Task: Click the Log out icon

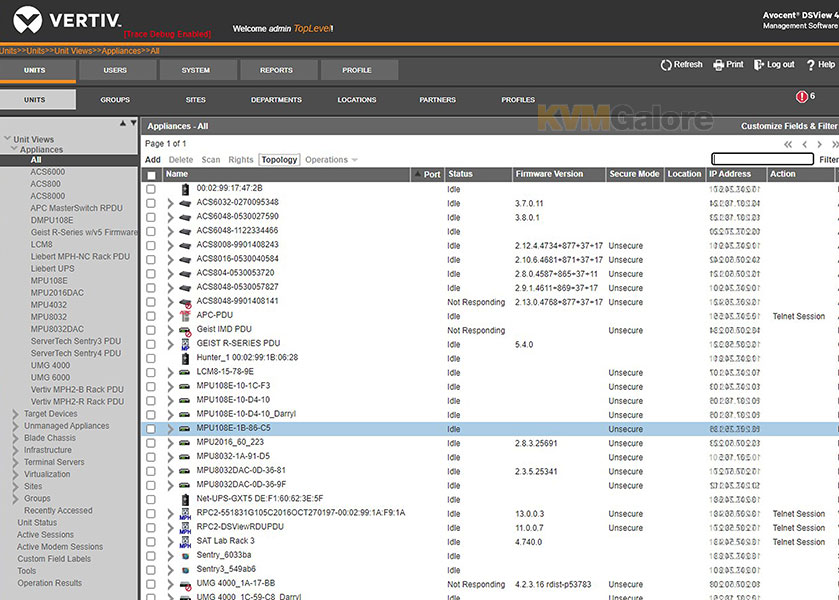Action: pos(759,65)
